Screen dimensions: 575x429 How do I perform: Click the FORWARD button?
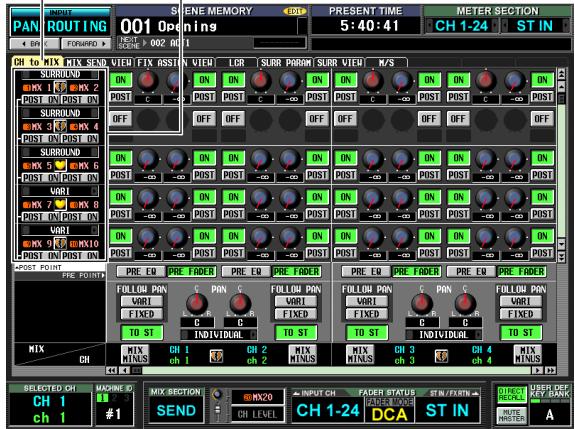(x=86, y=44)
